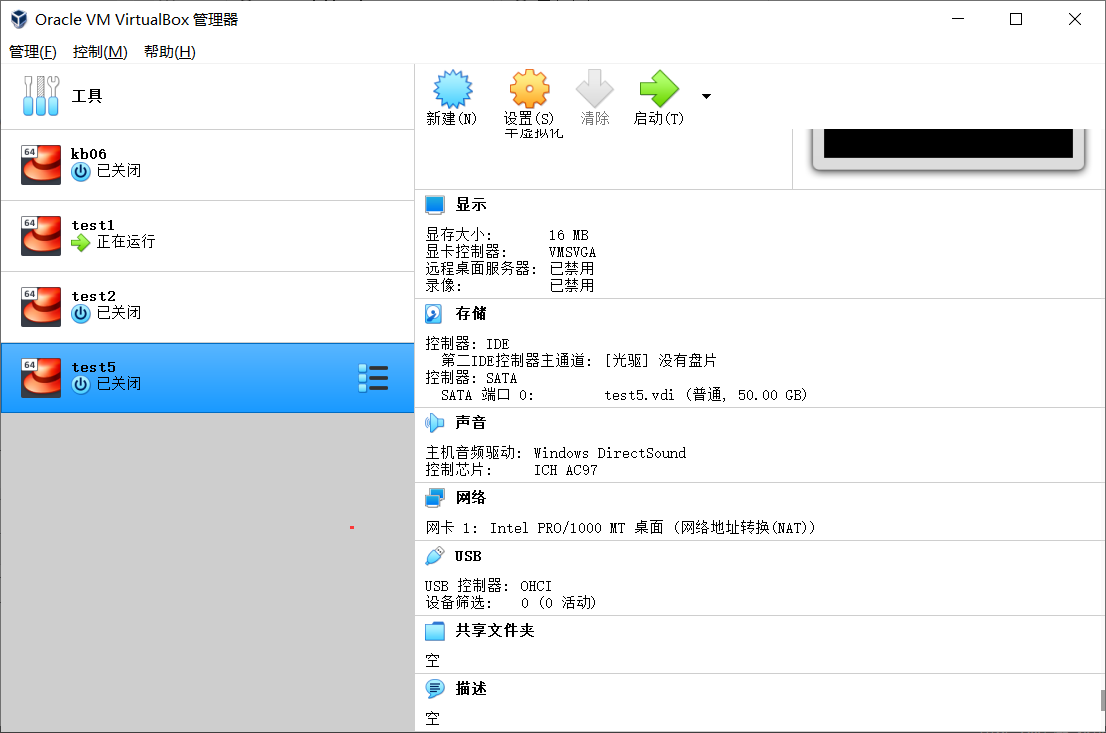Select the kb06 virtual machine
Viewport: 1106px width, 733px height.
click(150, 164)
